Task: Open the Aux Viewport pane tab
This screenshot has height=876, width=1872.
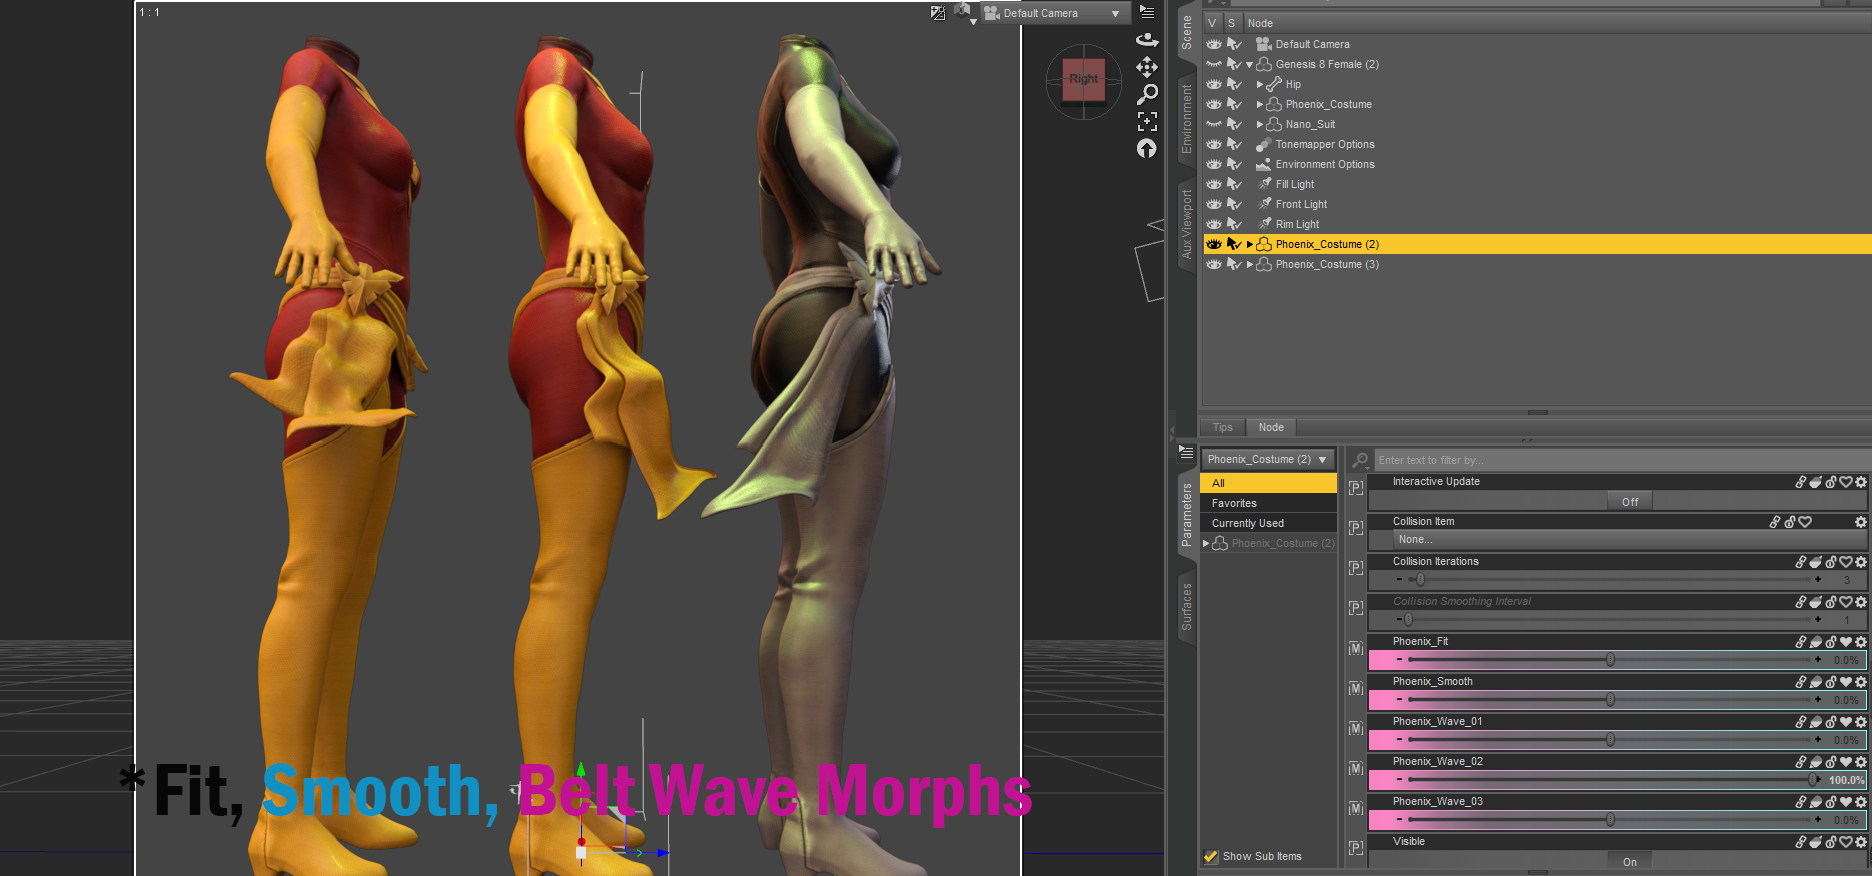Action: pos(1187,224)
